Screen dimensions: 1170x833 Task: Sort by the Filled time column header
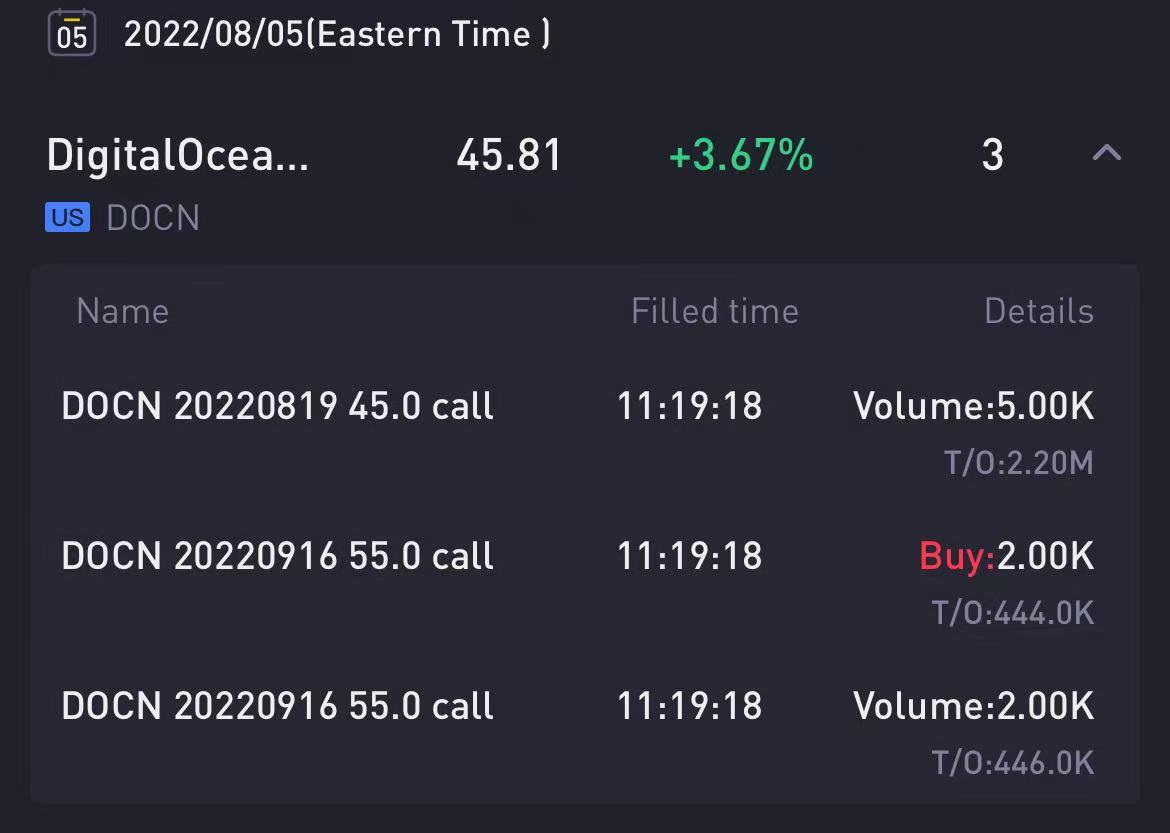click(x=715, y=311)
